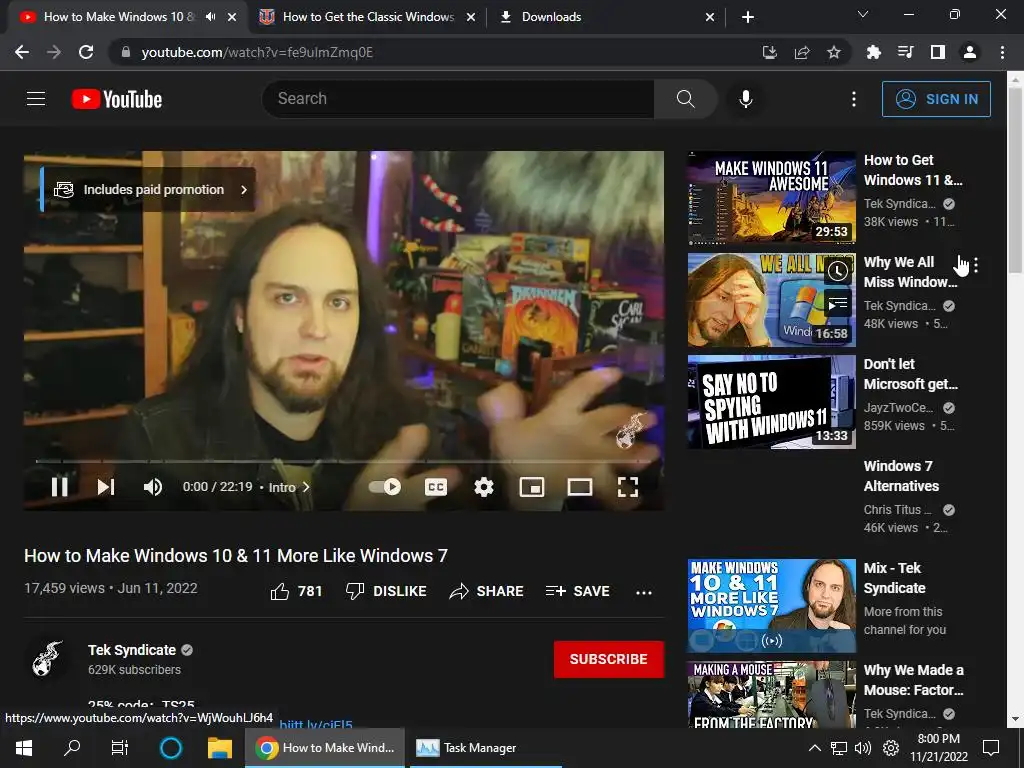Seek on the video progress bar
This screenshot has height=768, width=1024.
344,461
